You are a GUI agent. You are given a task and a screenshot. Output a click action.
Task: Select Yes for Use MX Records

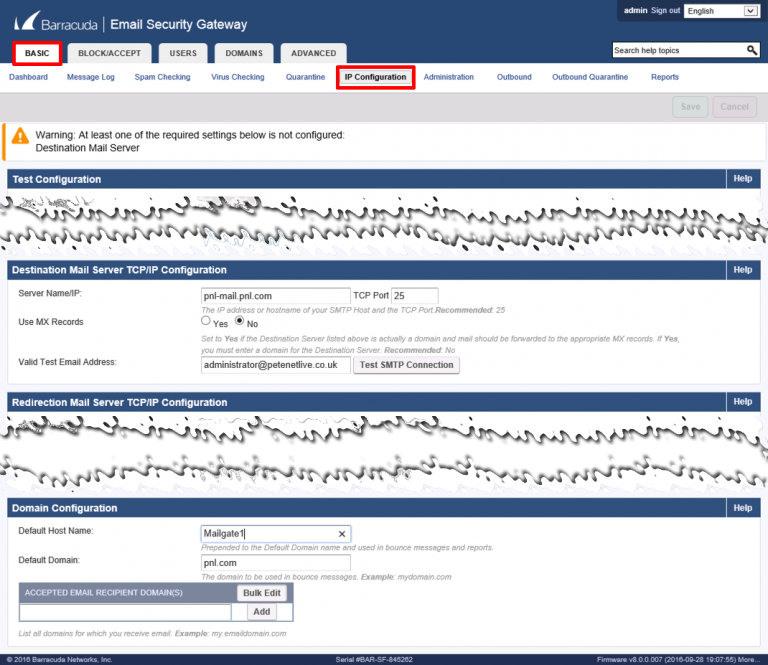coord(206,321)
